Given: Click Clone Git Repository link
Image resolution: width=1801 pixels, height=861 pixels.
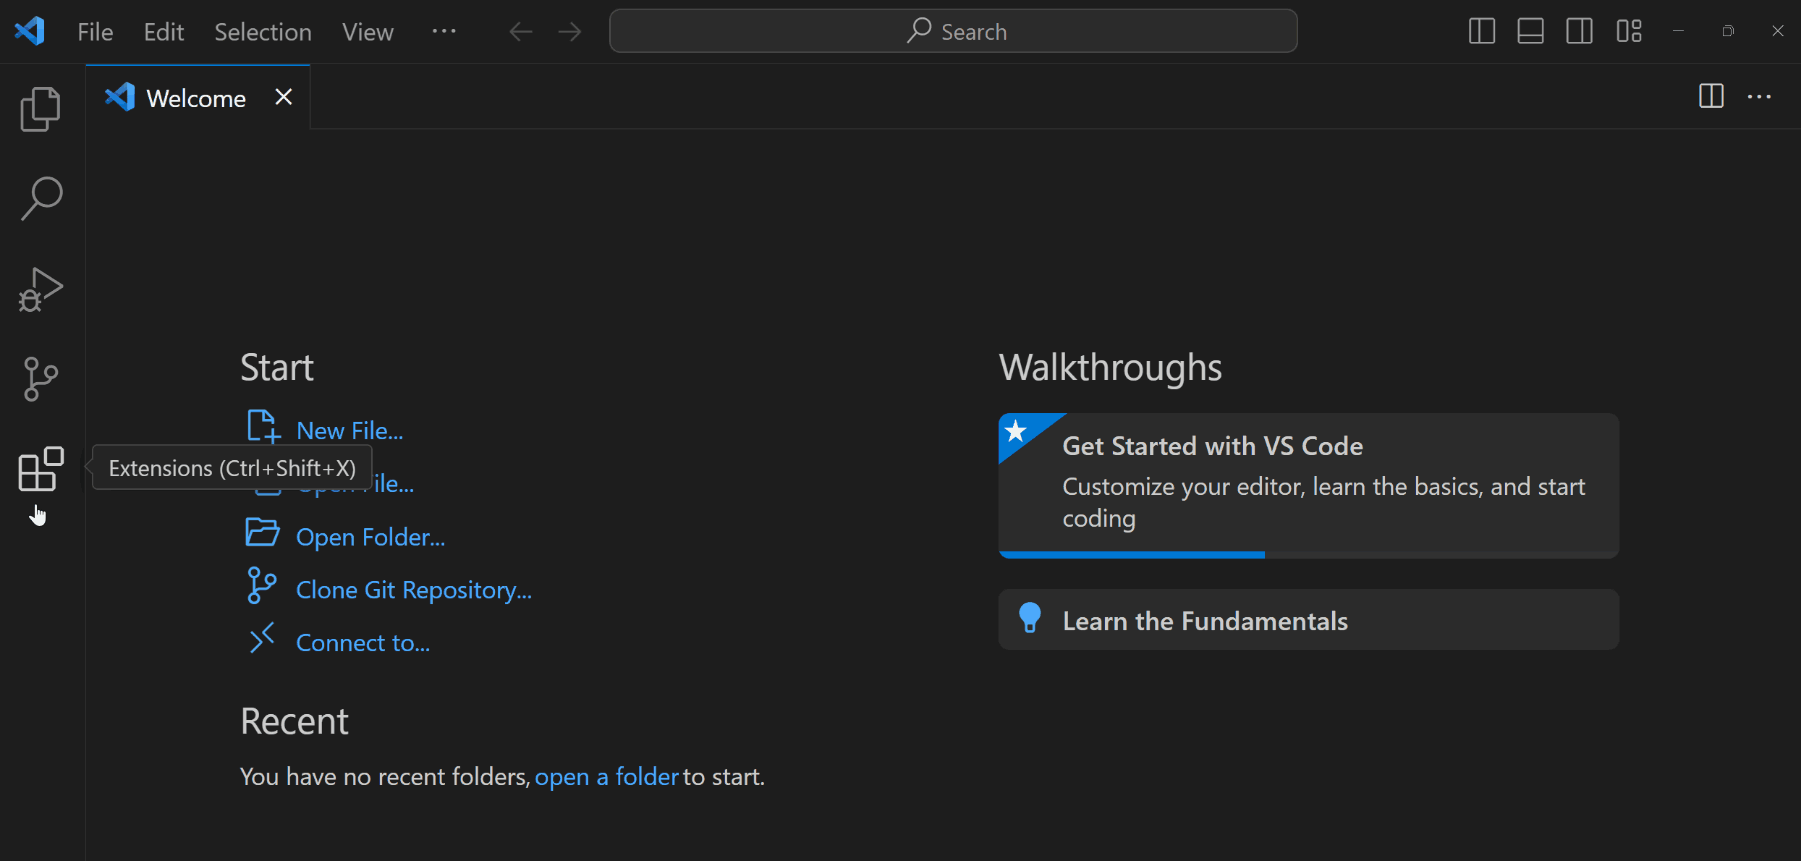Looking at the screenshot, I should (413, 590).
